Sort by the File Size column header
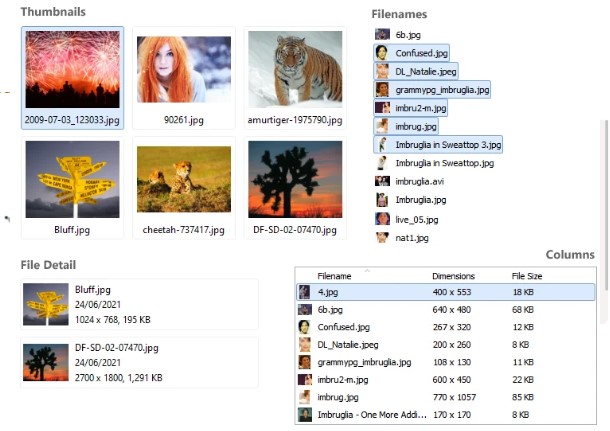This screenshot has width=610, height=431. [x=526, y=276]
